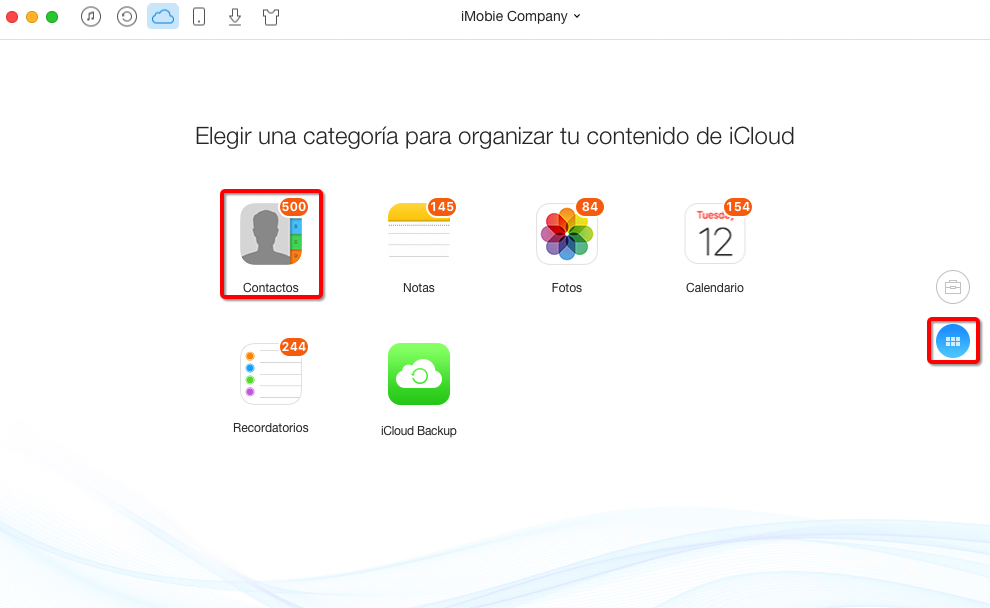Close the window with the red button
The image size is (990, 608).
point(12,17)
